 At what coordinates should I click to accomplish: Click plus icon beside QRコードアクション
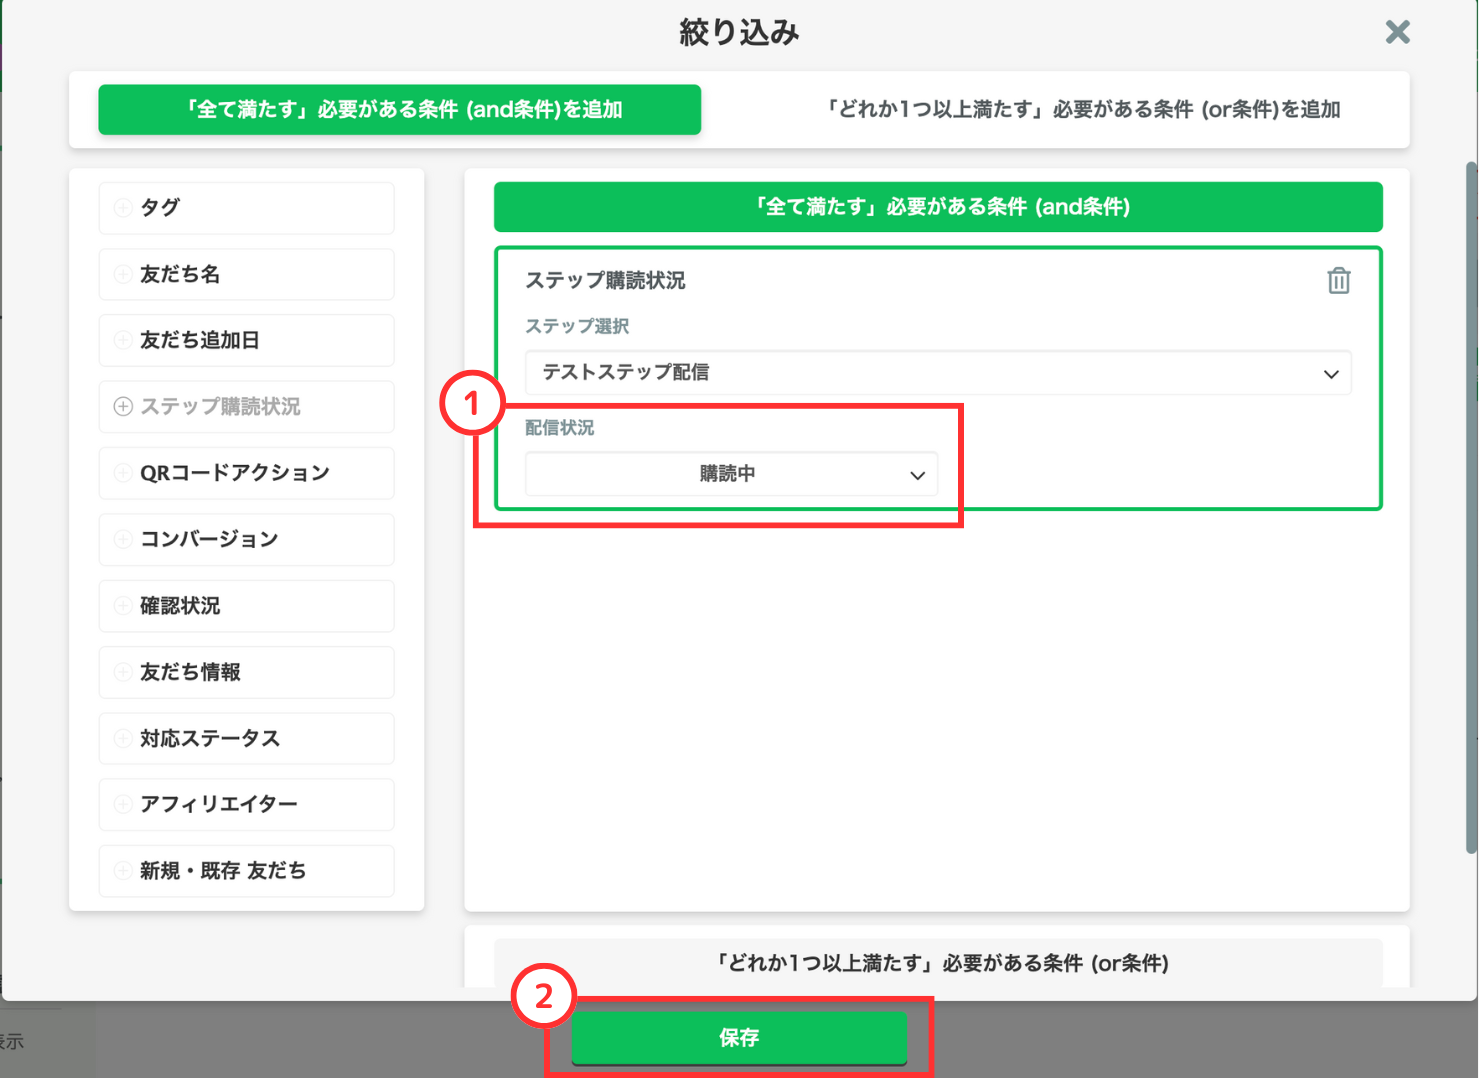[123, 473]
